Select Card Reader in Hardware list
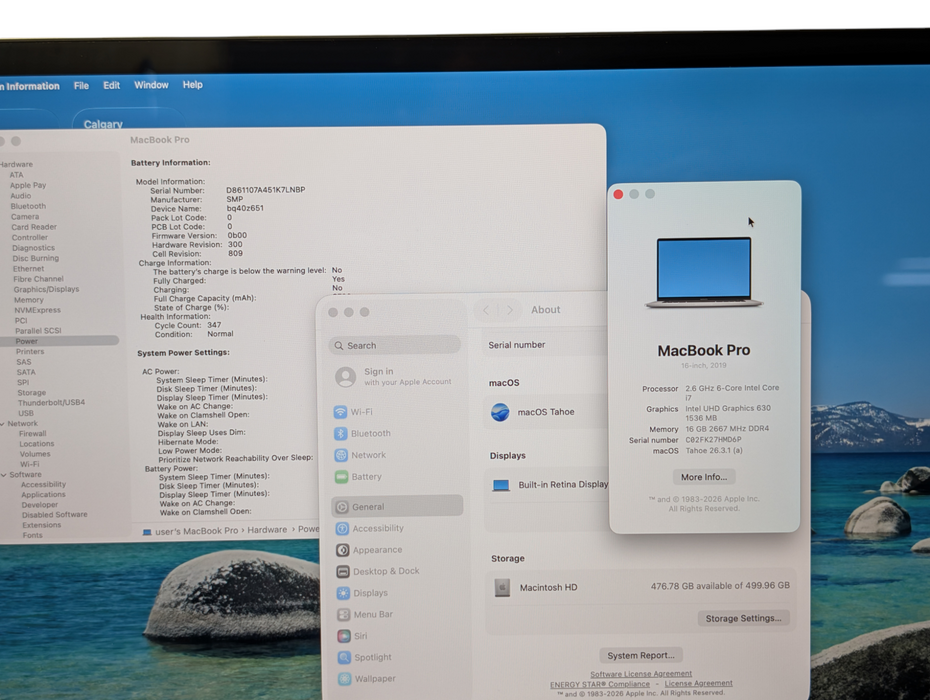Viewport: 930px width, 700px height. pyautogui.click(x=34, y=227)
